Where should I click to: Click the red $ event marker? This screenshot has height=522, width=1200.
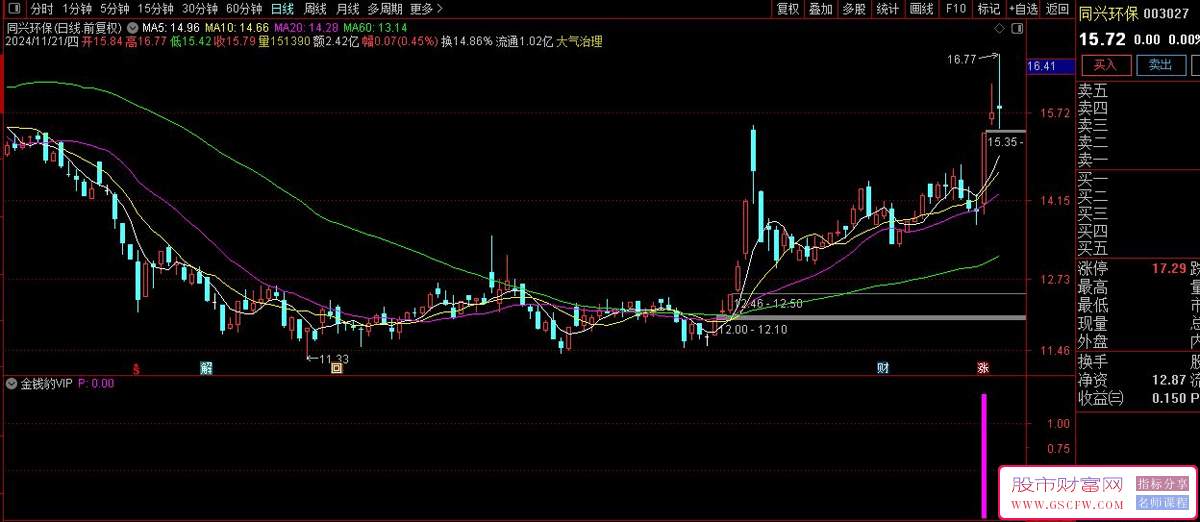pyautogui.click(x=137, y=368)
